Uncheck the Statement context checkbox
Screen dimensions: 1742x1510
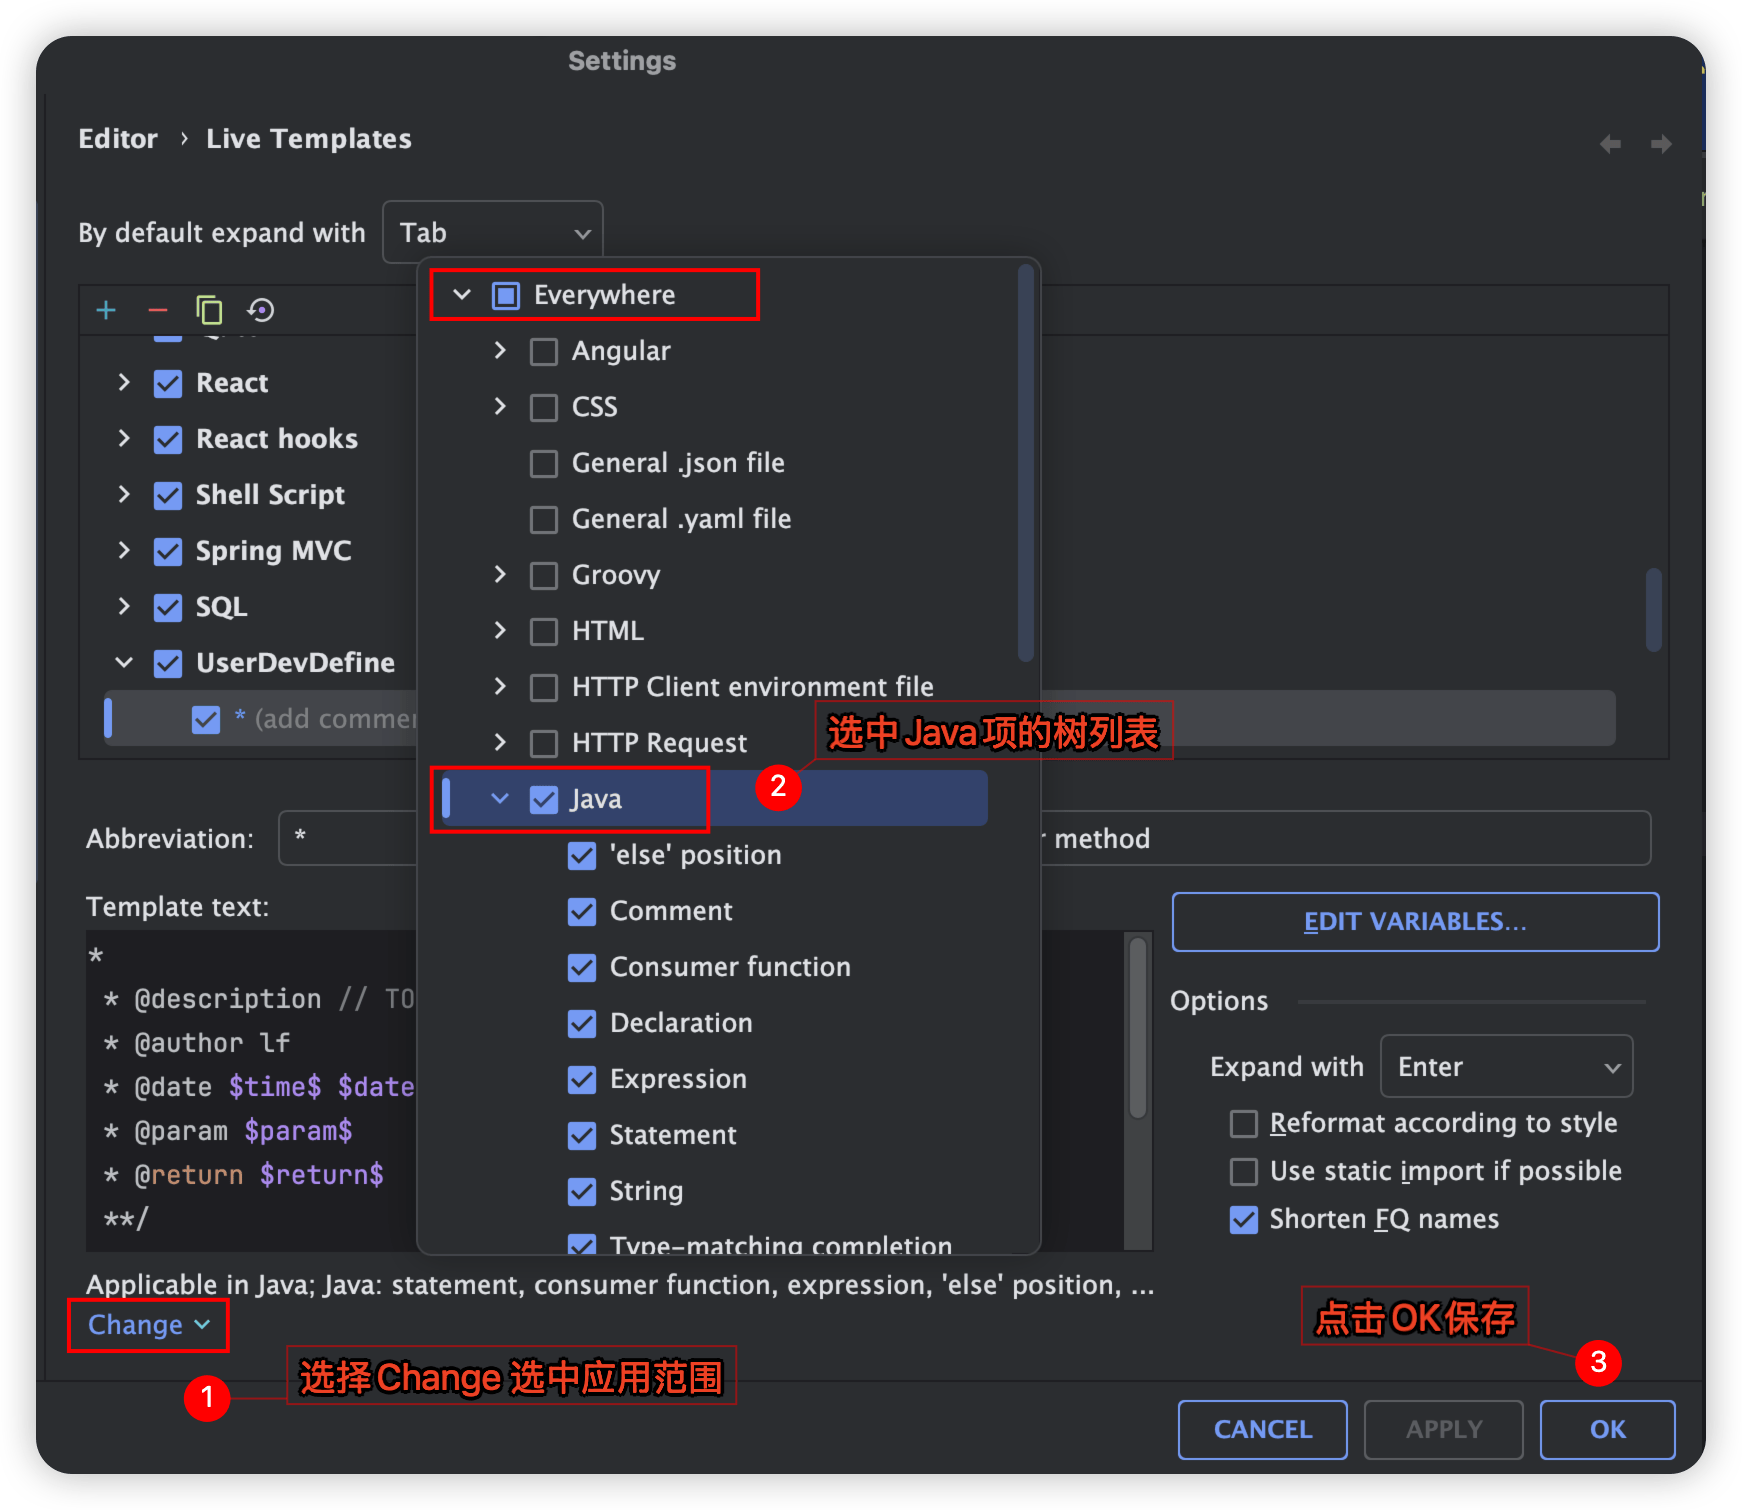tap(582, 1136)
